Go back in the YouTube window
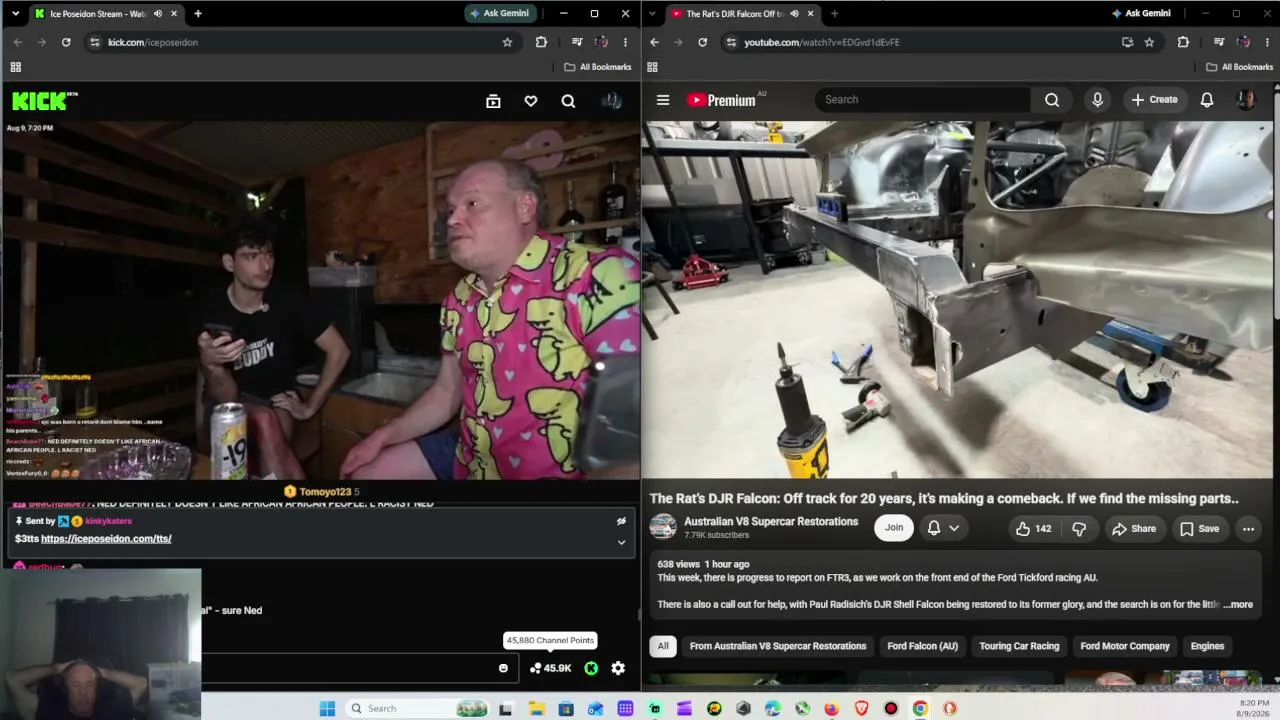 pyautogui.click(x=654, y=42)
